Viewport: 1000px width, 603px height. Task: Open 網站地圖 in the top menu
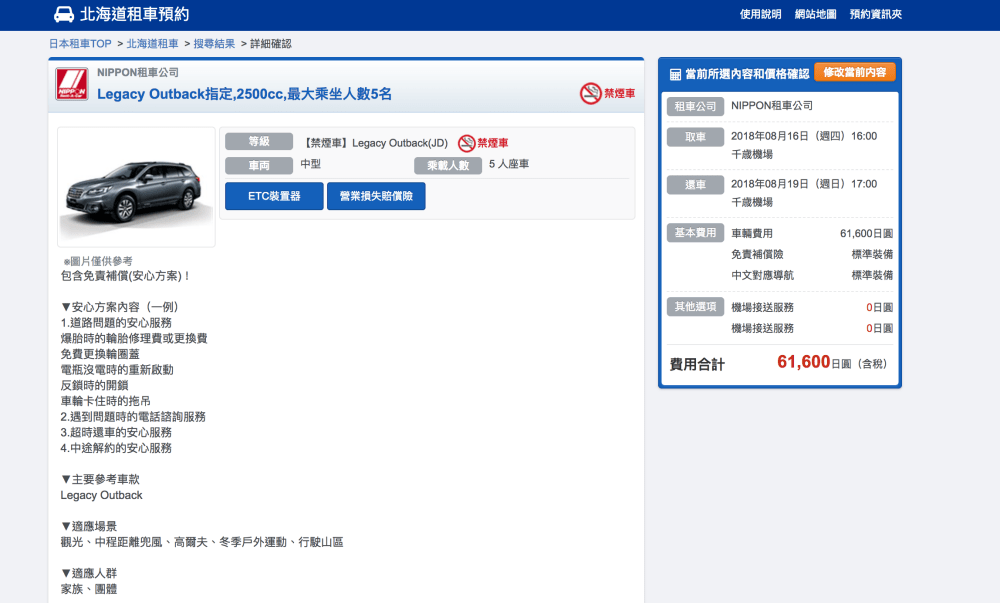point(815,14)
